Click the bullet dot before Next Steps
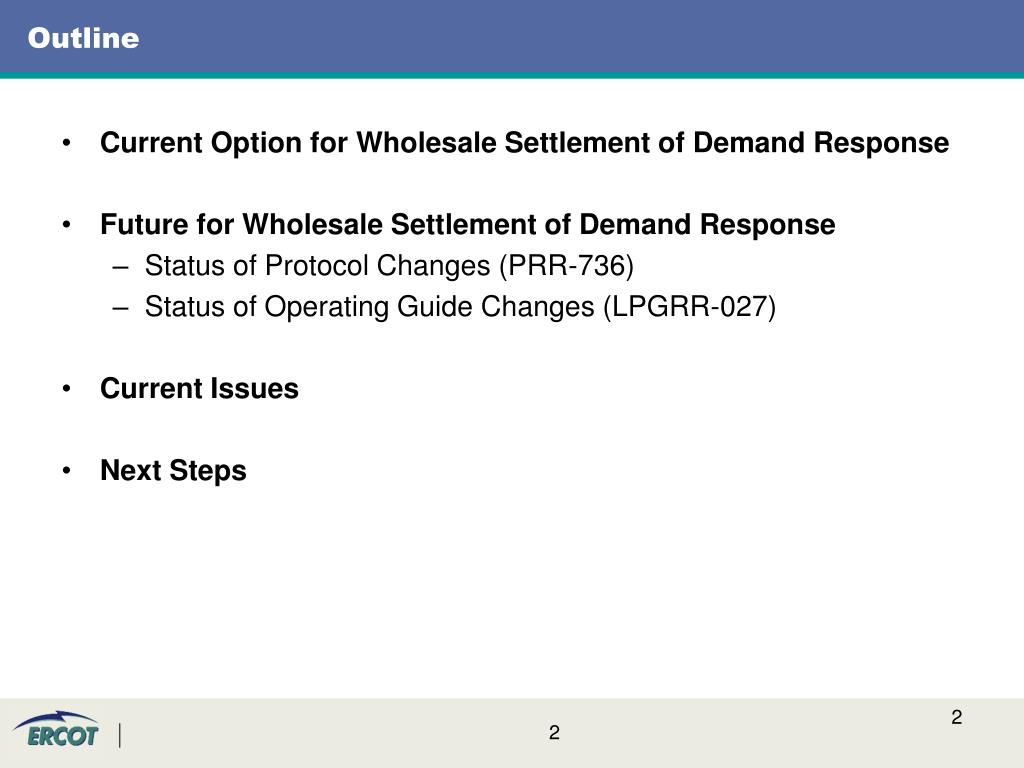Screen dimensions: 1024x768 click(x=67, y=470)
